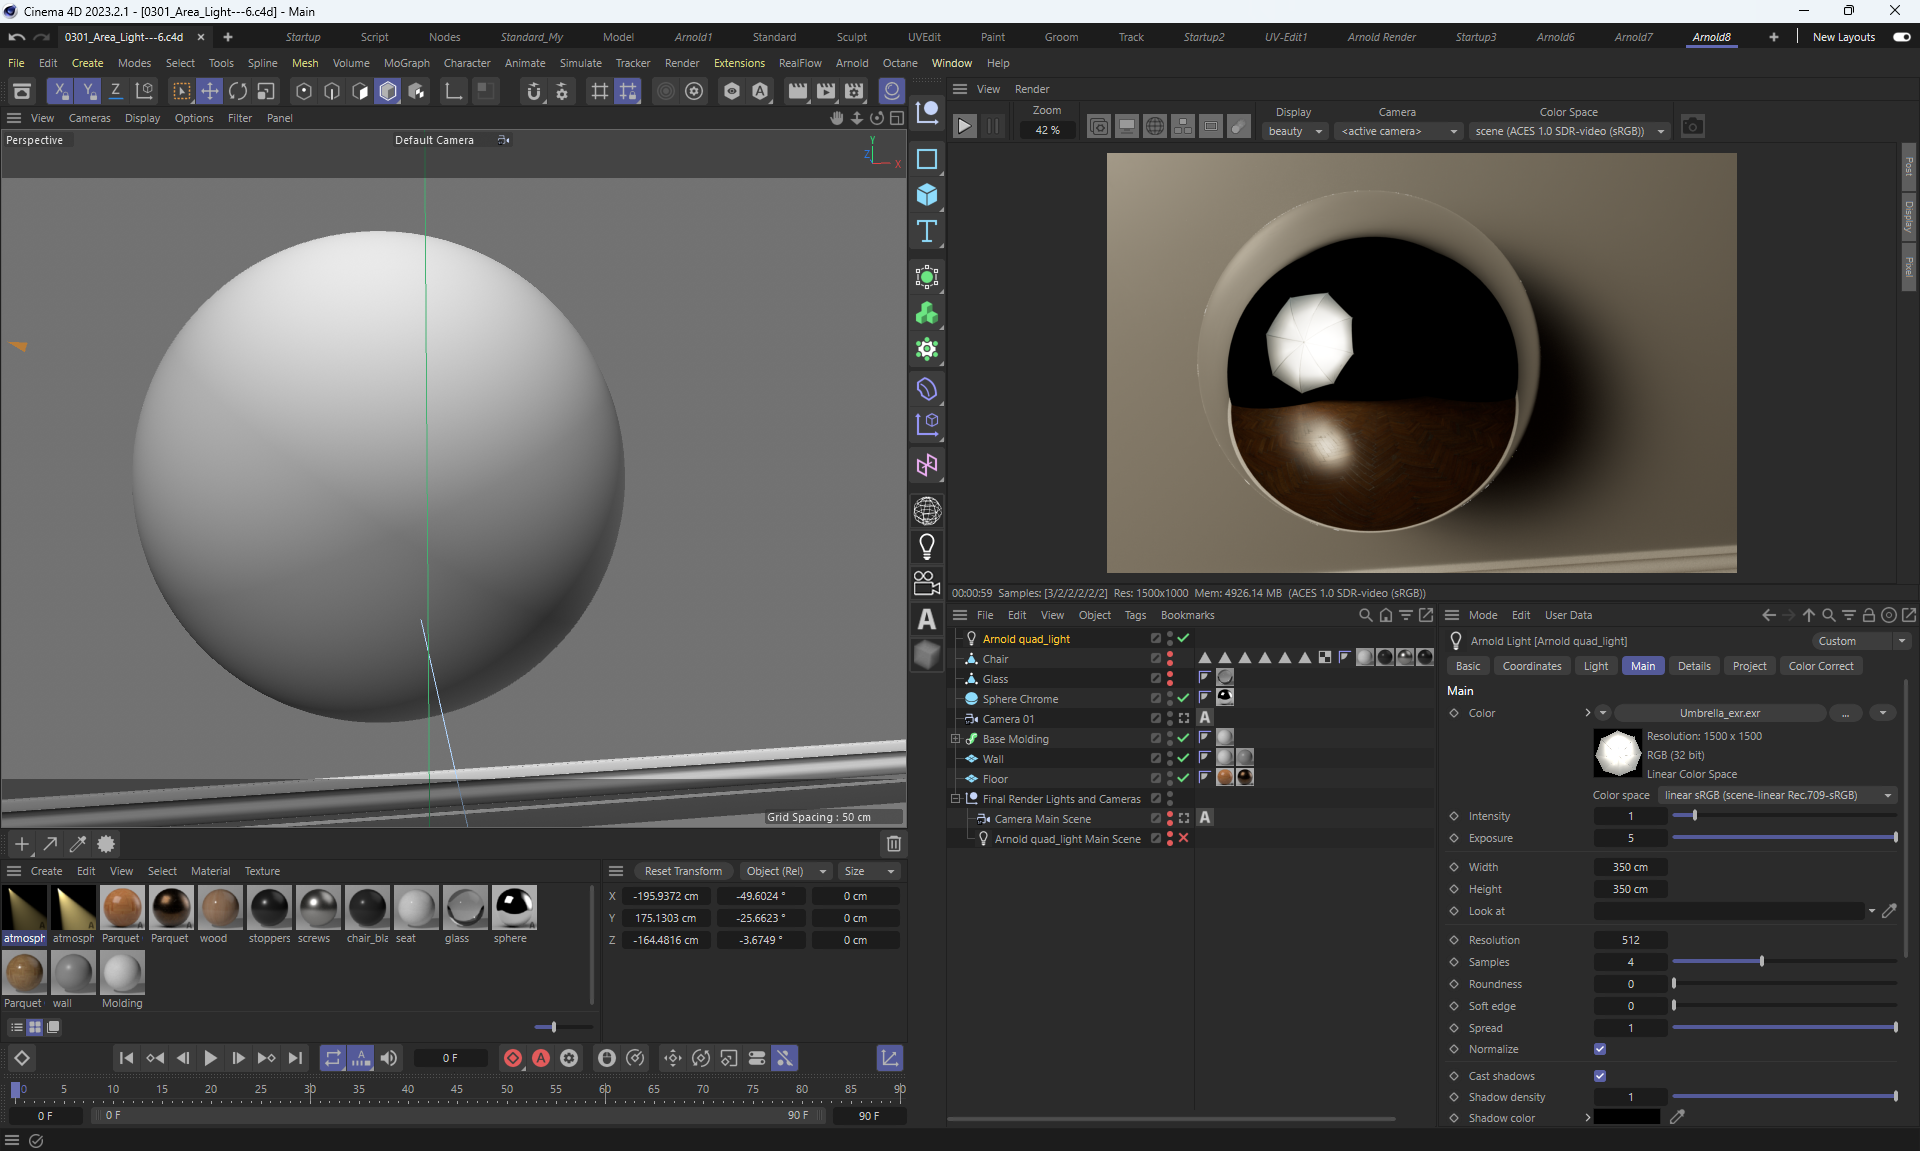
Task: Click the Light object icon in side palette
Action: [x=927, y=546]
